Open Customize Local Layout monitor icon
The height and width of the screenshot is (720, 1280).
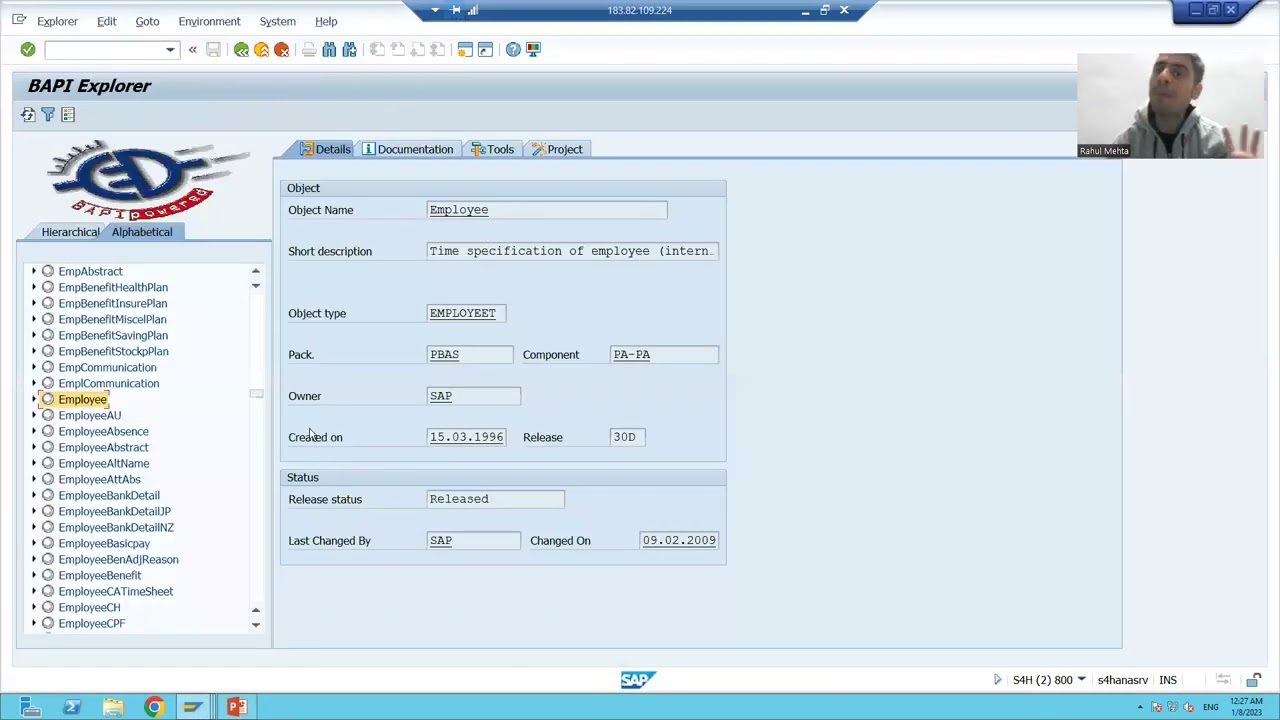533,49
